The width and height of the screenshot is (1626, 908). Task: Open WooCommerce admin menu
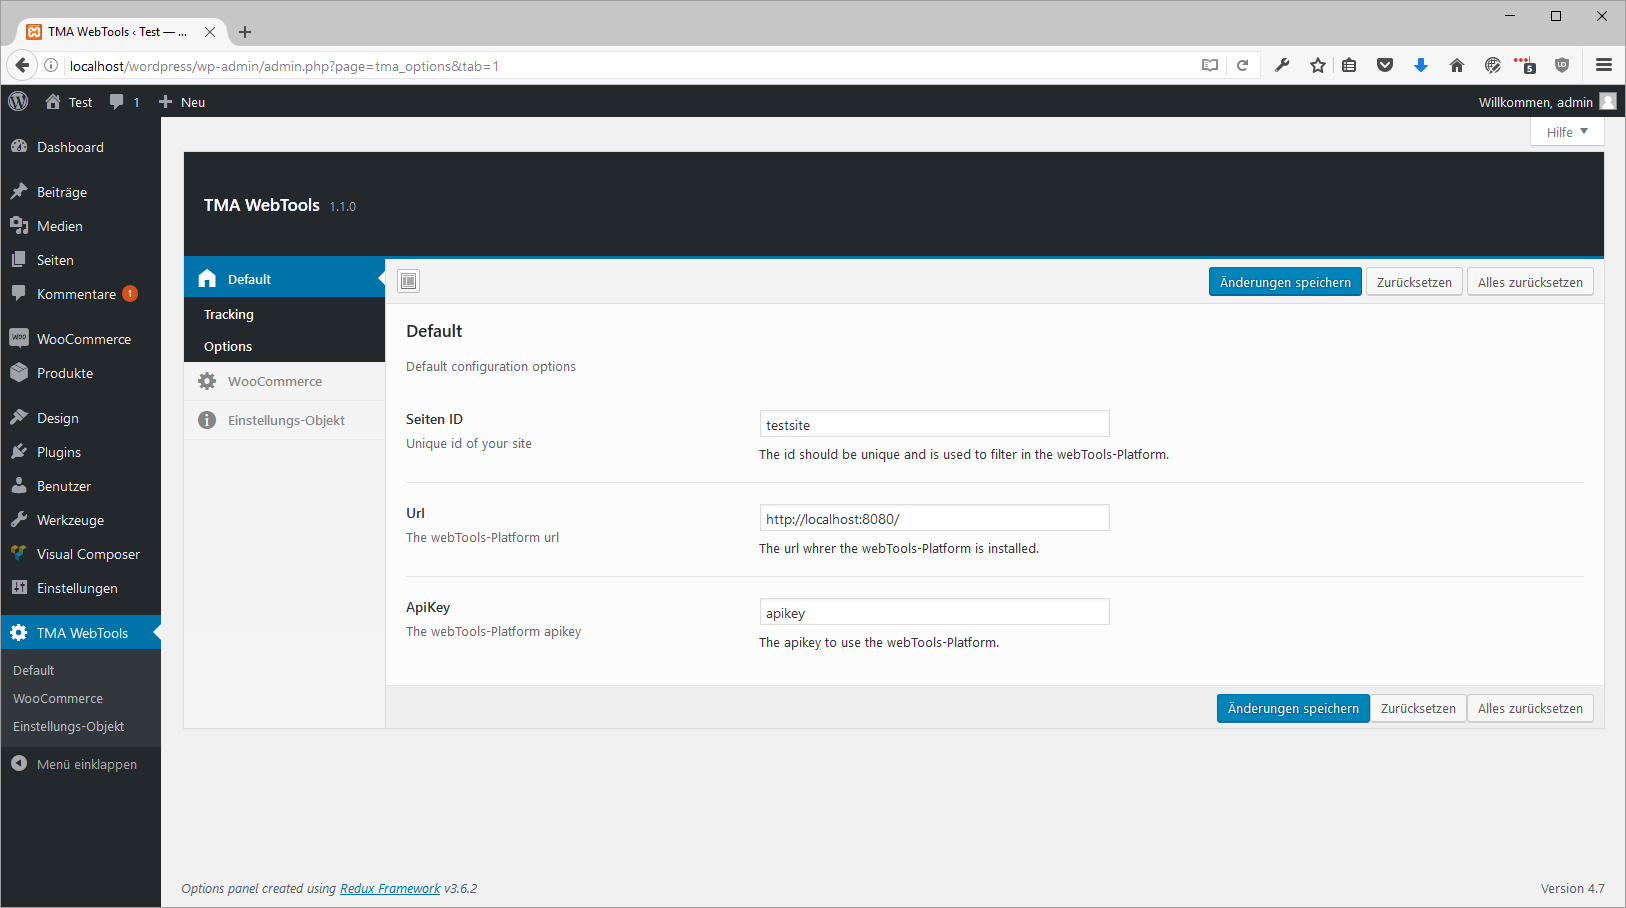click(x=80, y=339)
